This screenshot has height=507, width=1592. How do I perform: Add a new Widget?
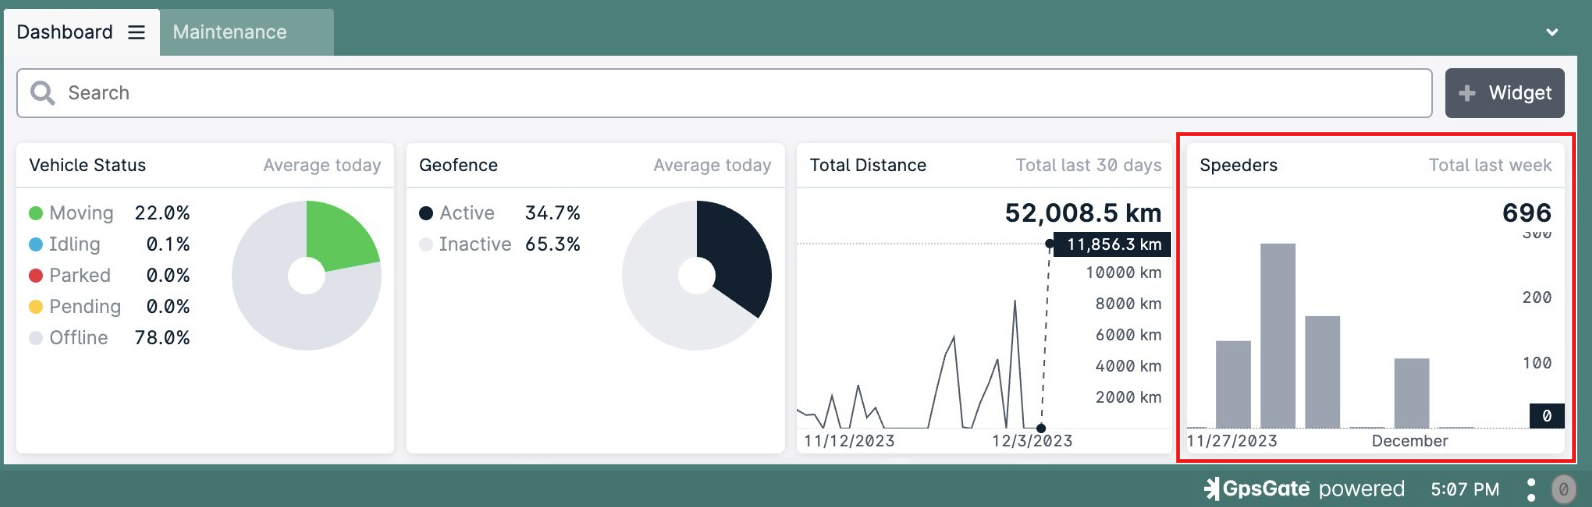coord(1505,93)
